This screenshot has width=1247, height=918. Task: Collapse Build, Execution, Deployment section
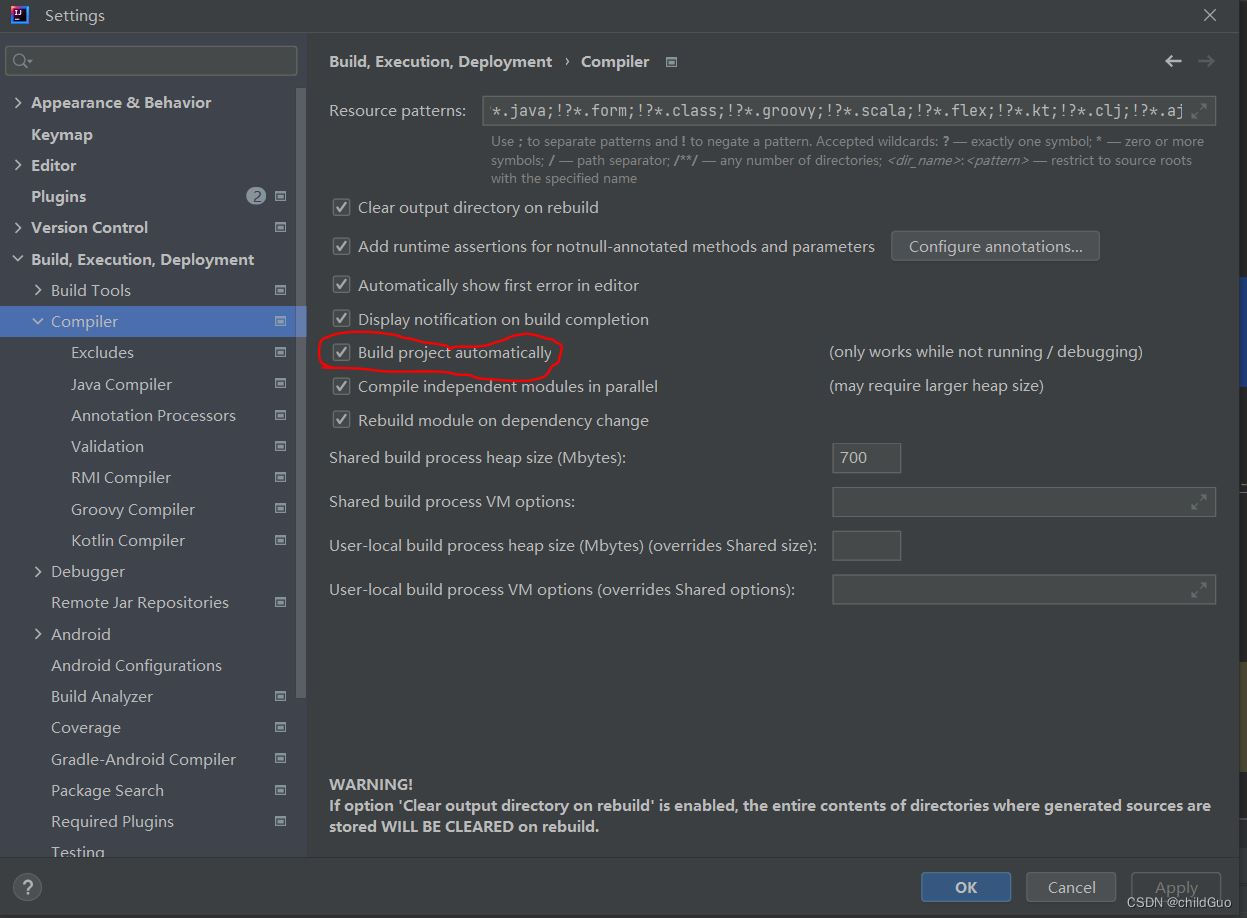pyautogui.click(x=18, y=259)
